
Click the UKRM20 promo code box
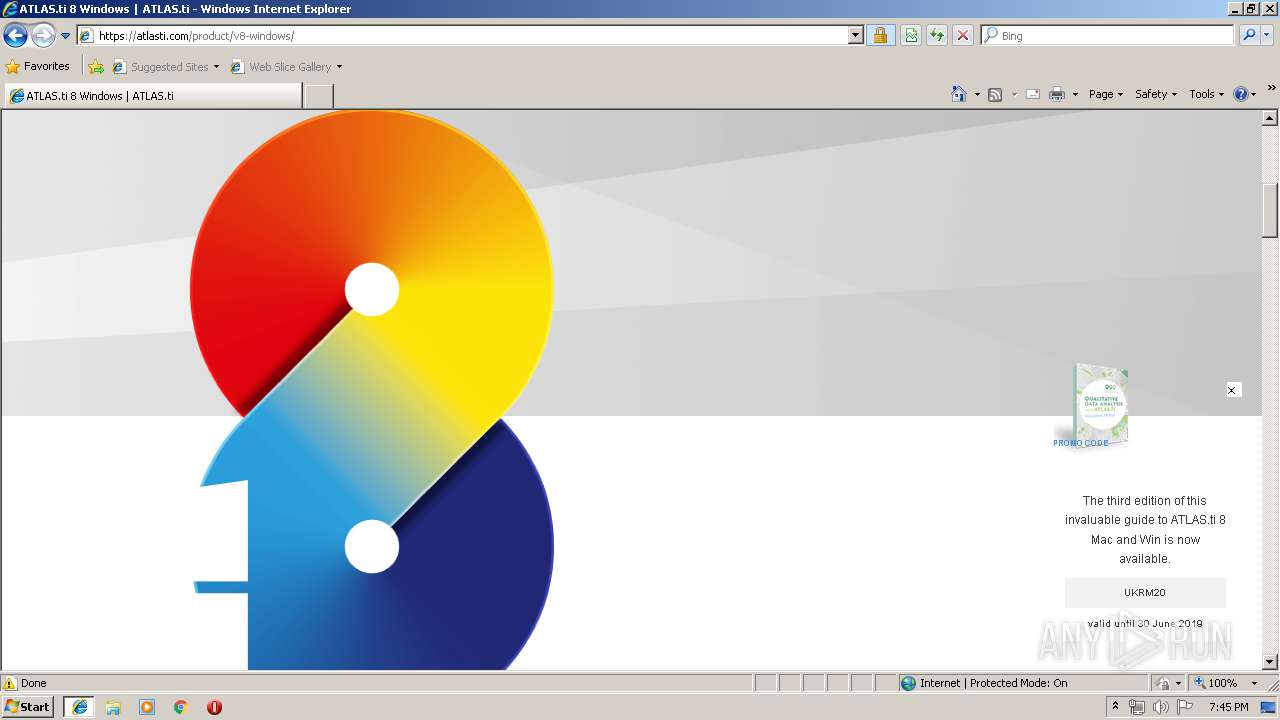pos(1145,592)
